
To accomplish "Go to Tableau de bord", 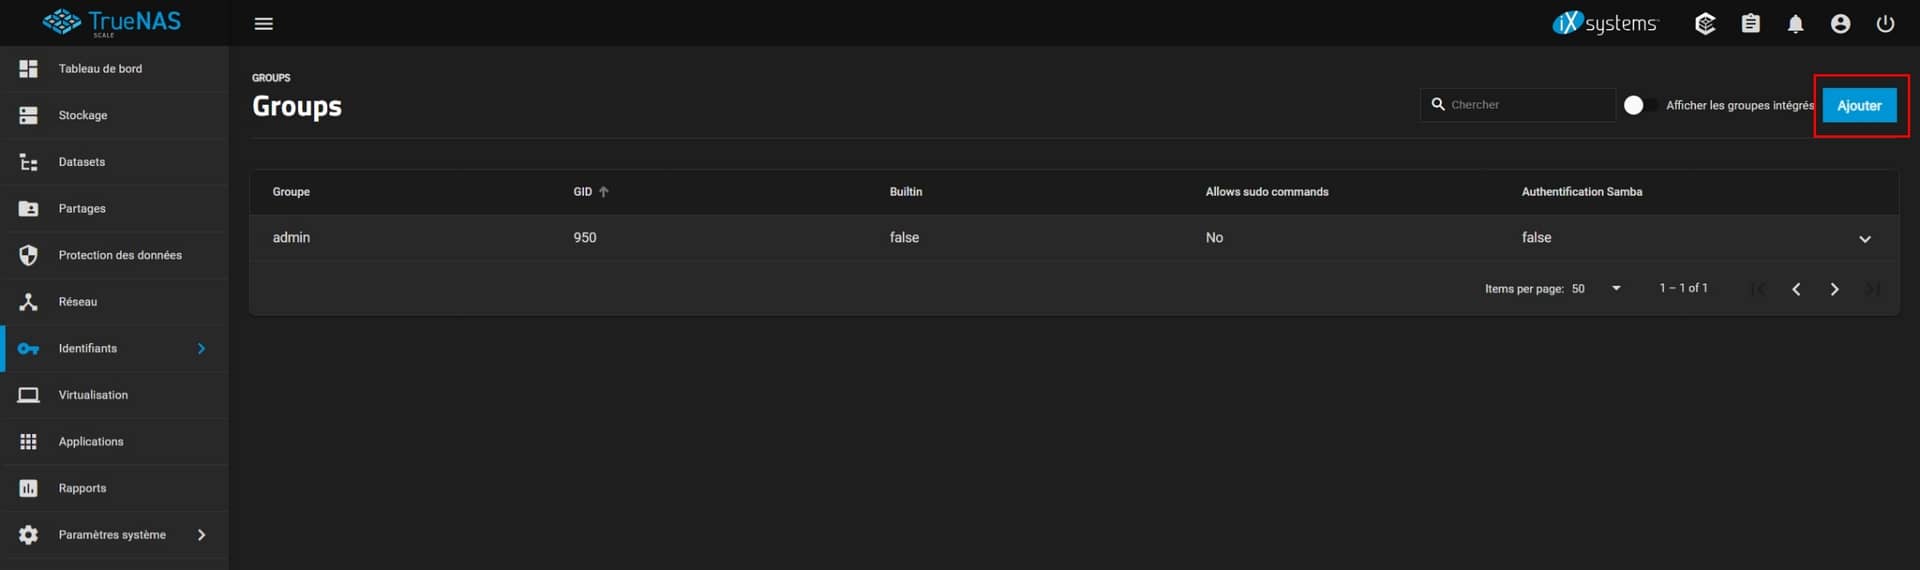I will point(100,69).
